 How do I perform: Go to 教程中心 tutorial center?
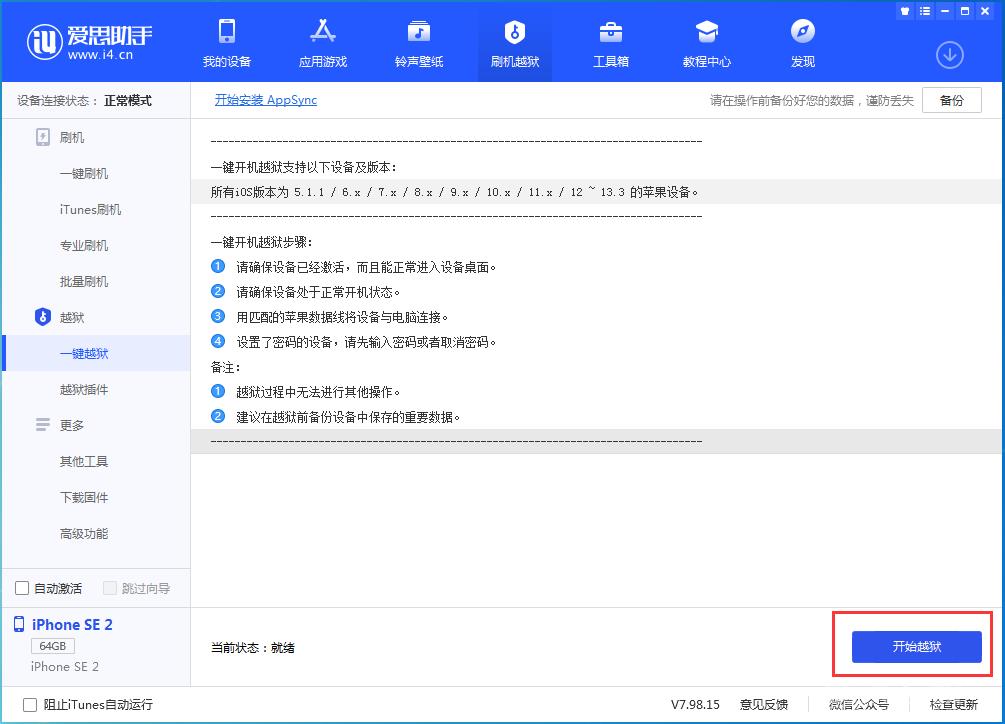coord(706,42)
